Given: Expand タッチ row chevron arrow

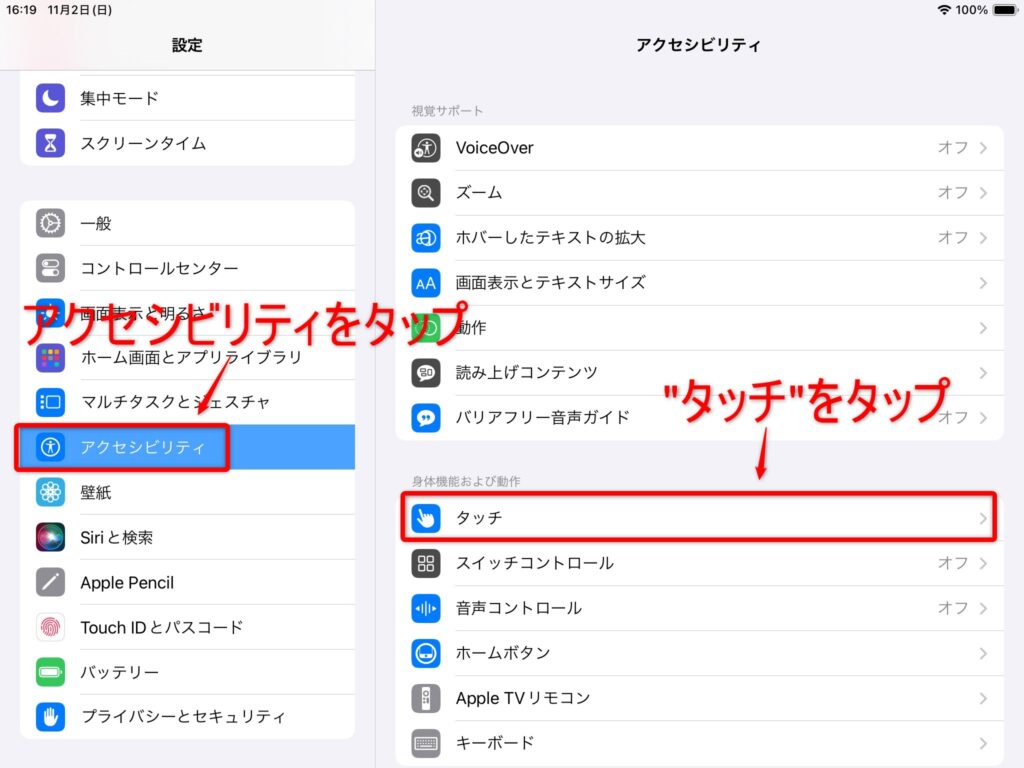Looking at the screenshot, I should [x=983, y=518].
